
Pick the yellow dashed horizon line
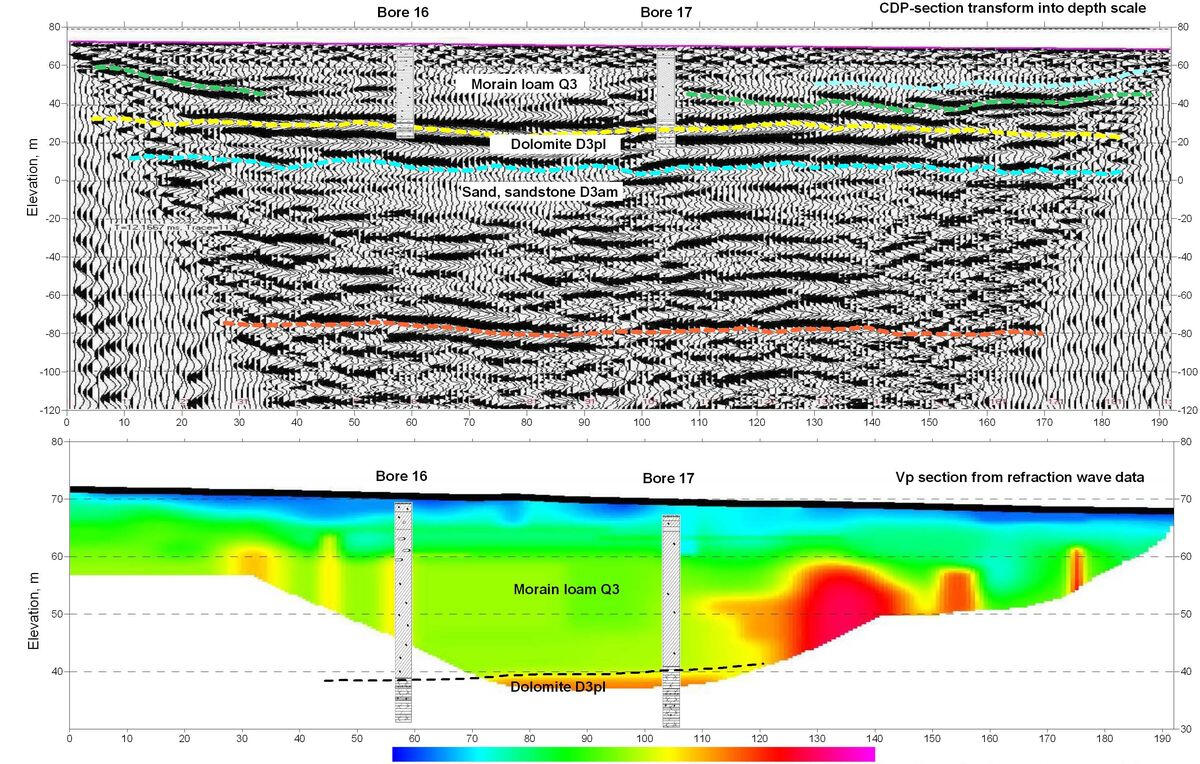[x=300, y=122]
